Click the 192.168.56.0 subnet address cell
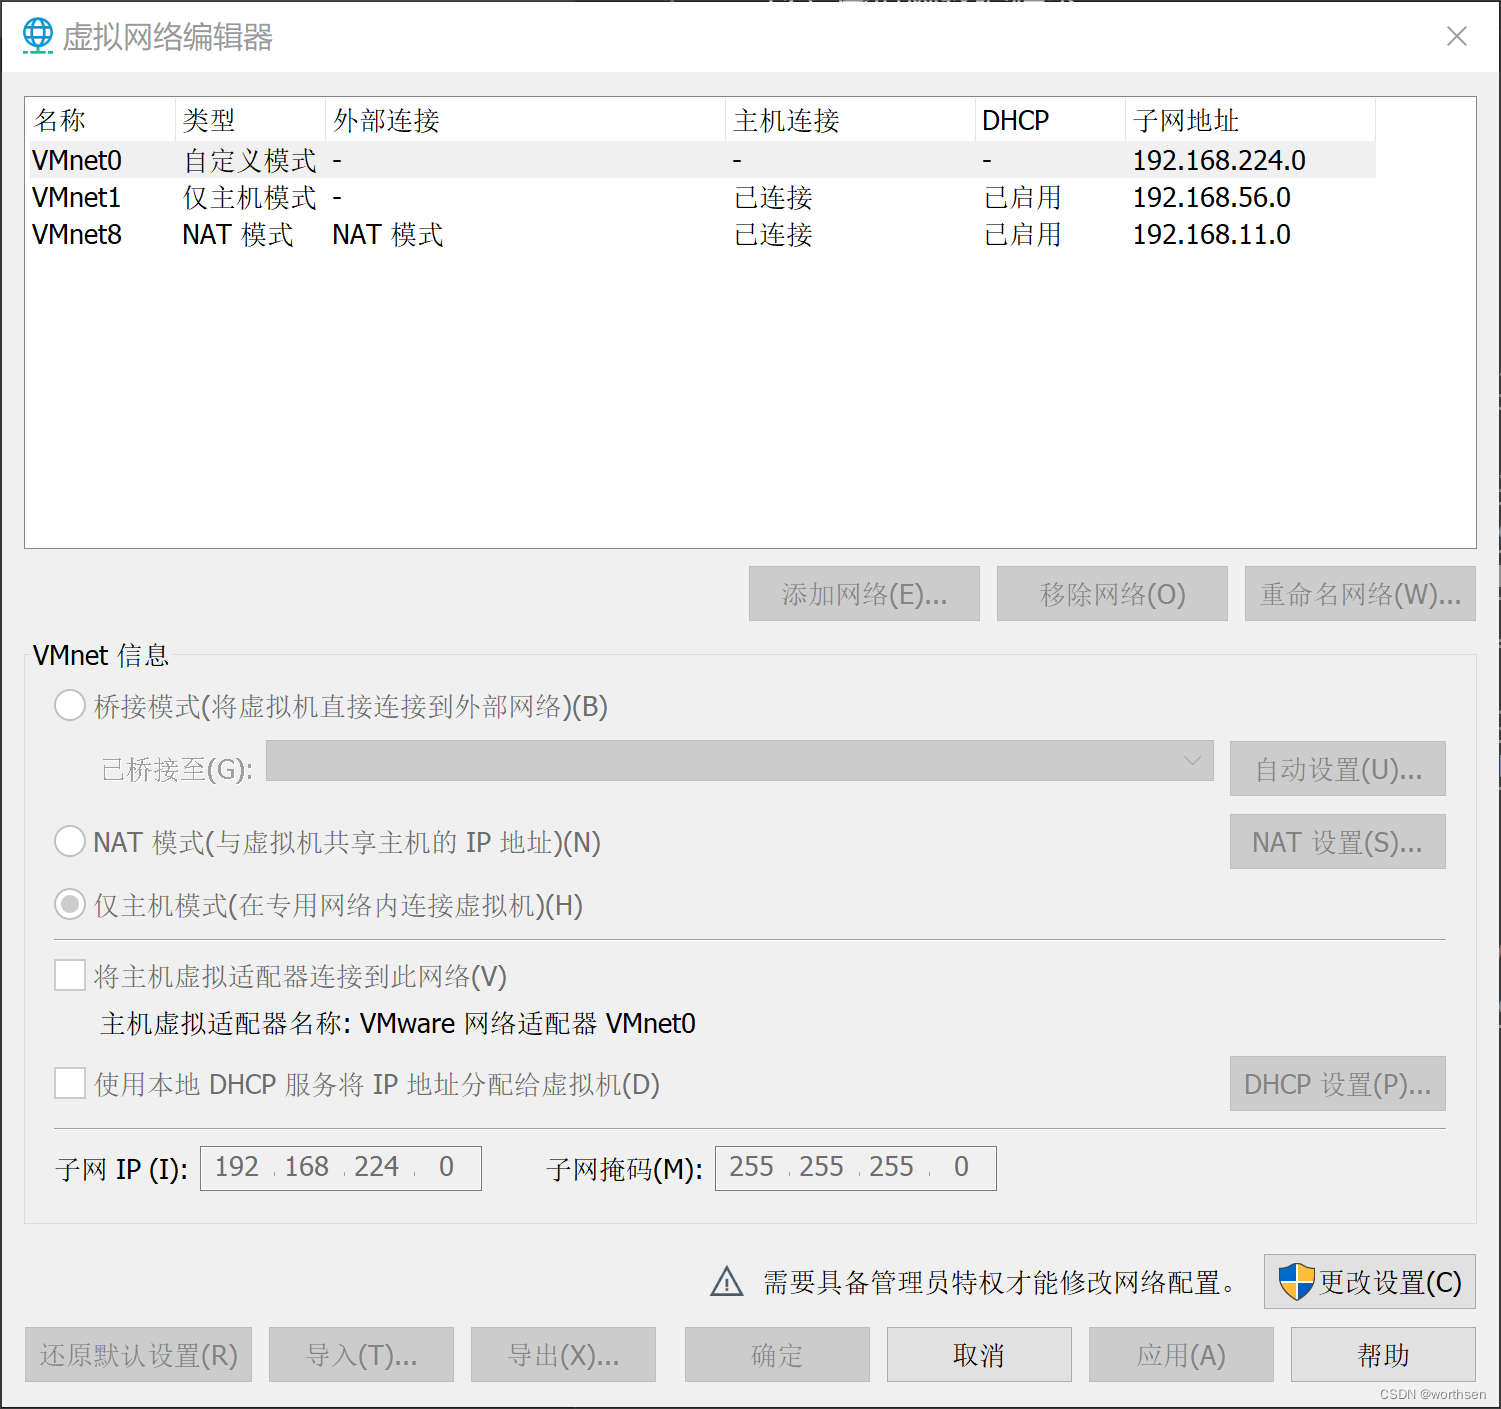The width and height of the screenshot is (1501, 1409). tap(1211, 197)
